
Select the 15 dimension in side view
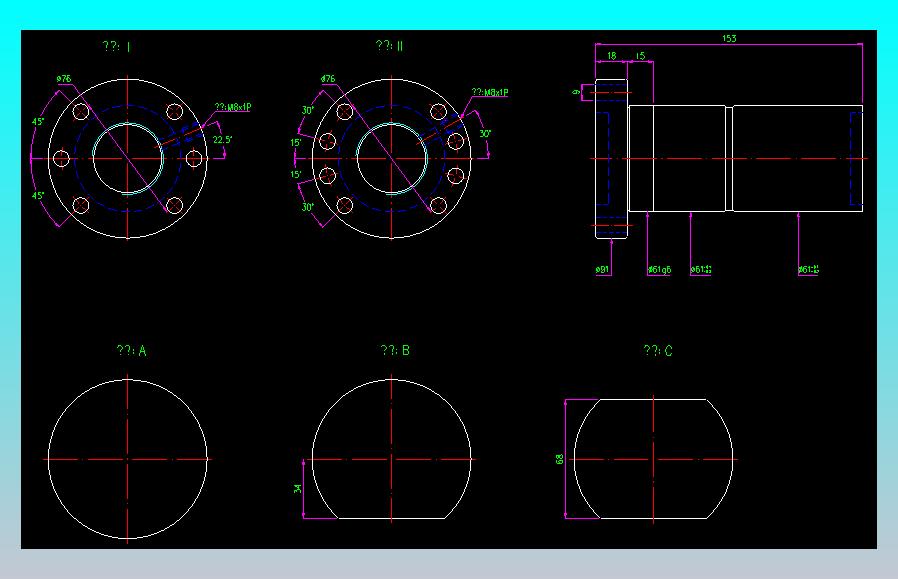point(640,56)
